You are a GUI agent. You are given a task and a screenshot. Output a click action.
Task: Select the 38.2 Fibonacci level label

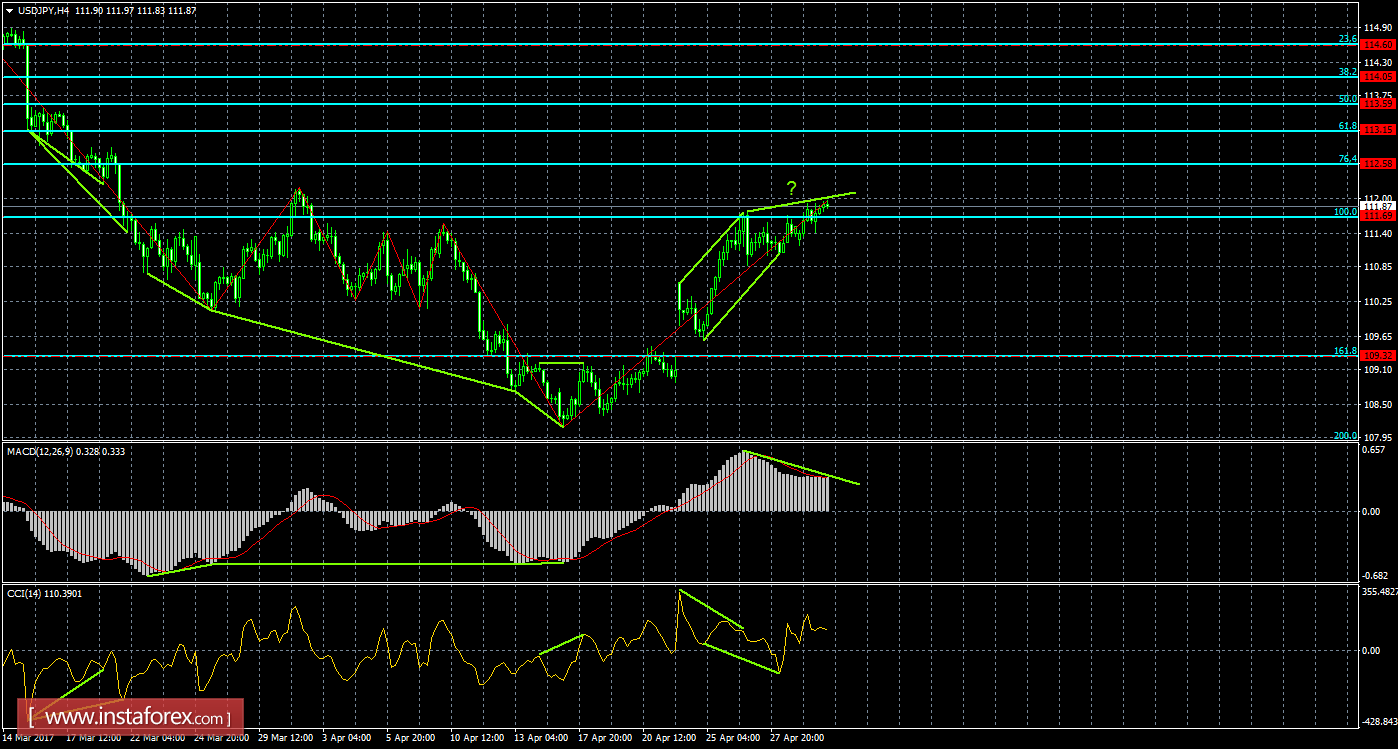click(x=1347, y=72)
